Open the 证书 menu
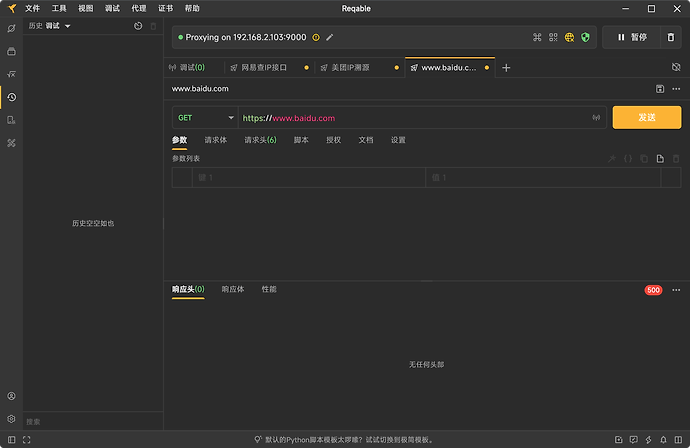Image resolution: width=690 pixels, height=448 pixels. 165,8
